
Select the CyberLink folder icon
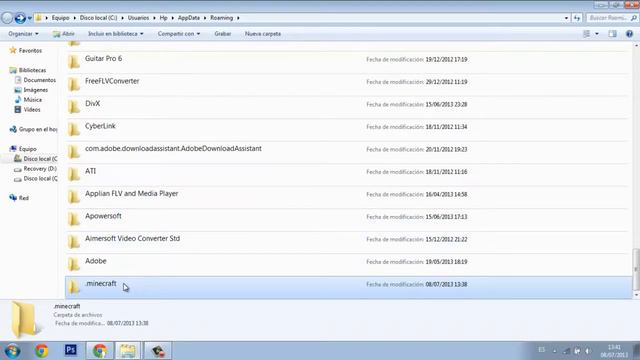74,130
